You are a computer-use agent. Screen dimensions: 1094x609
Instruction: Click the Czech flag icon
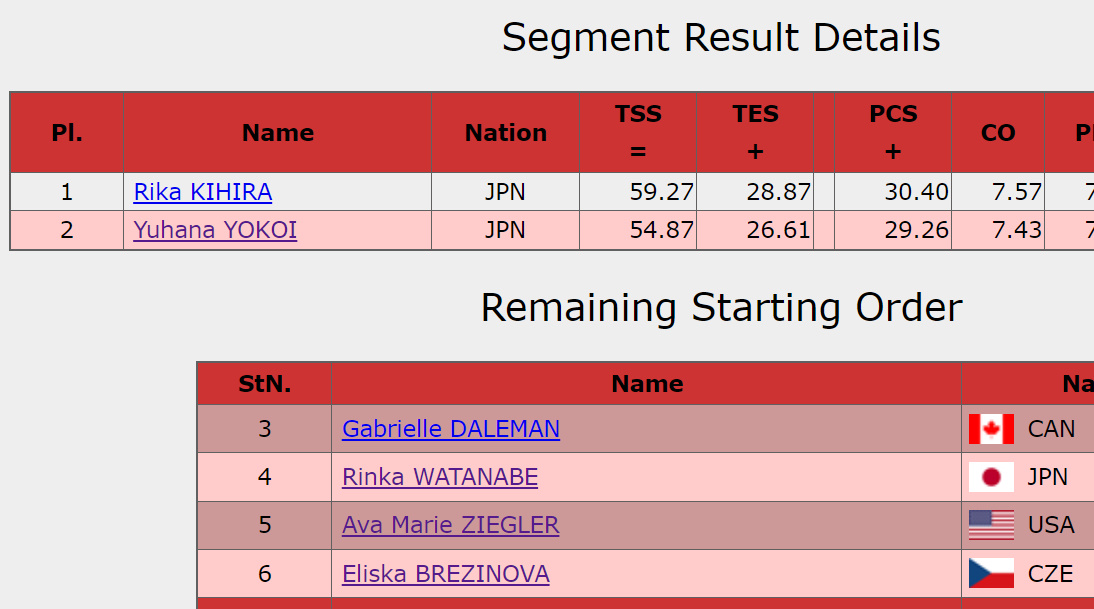click(991, 574)
